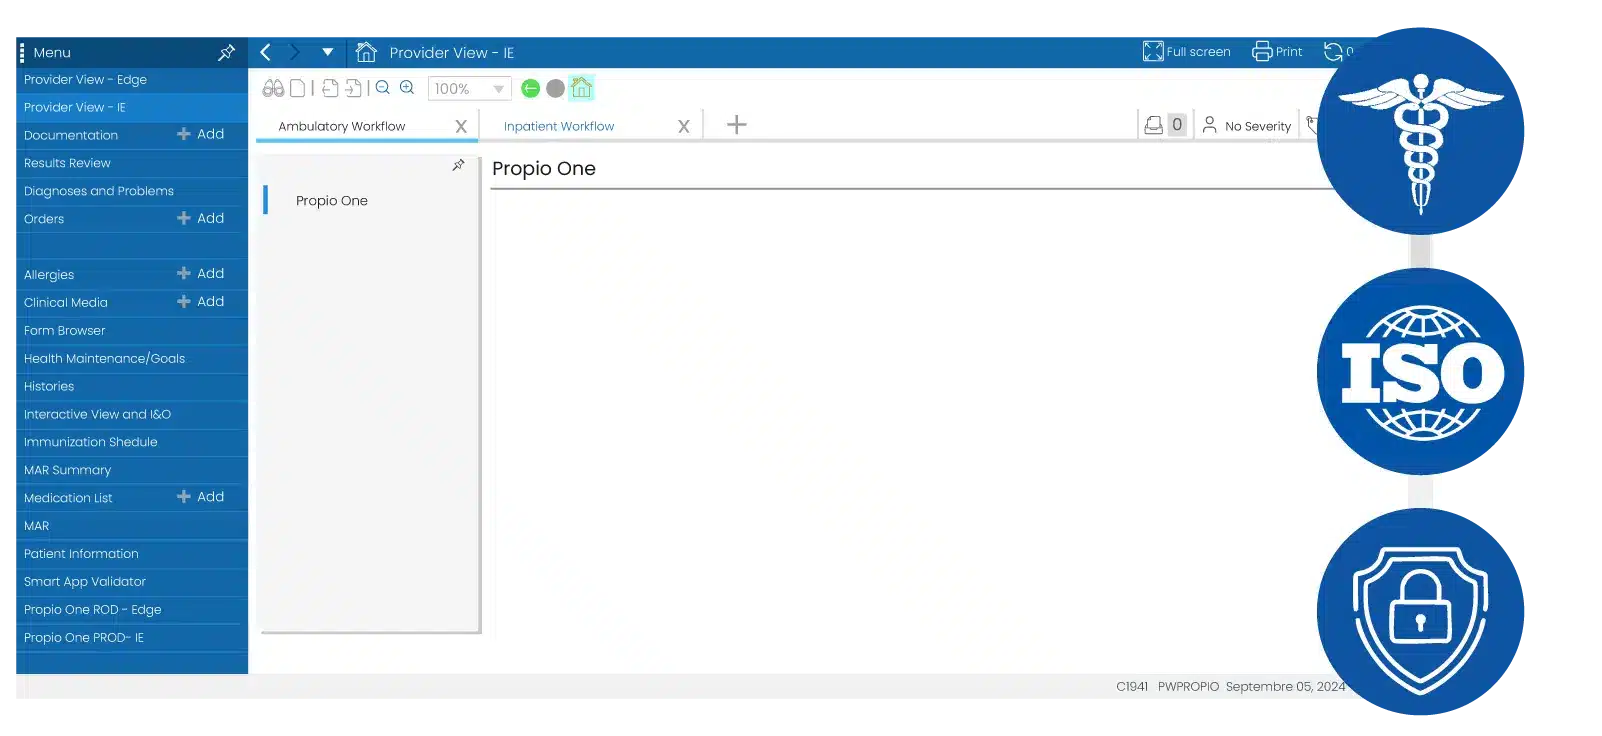Open Interactive View and I&O

pos(132,415)
